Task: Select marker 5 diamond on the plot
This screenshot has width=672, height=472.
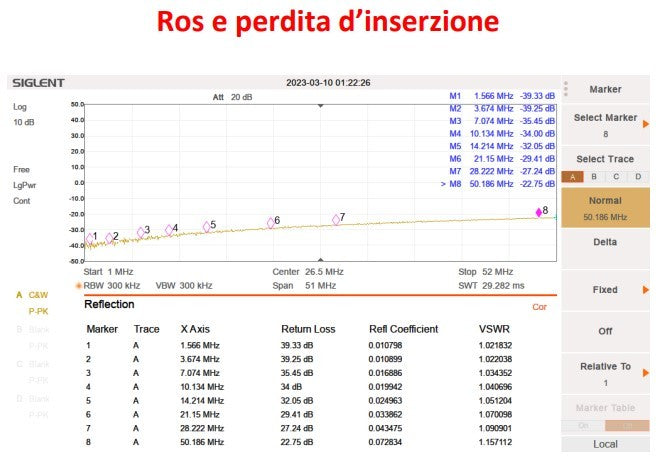Action: coord(208,227)
